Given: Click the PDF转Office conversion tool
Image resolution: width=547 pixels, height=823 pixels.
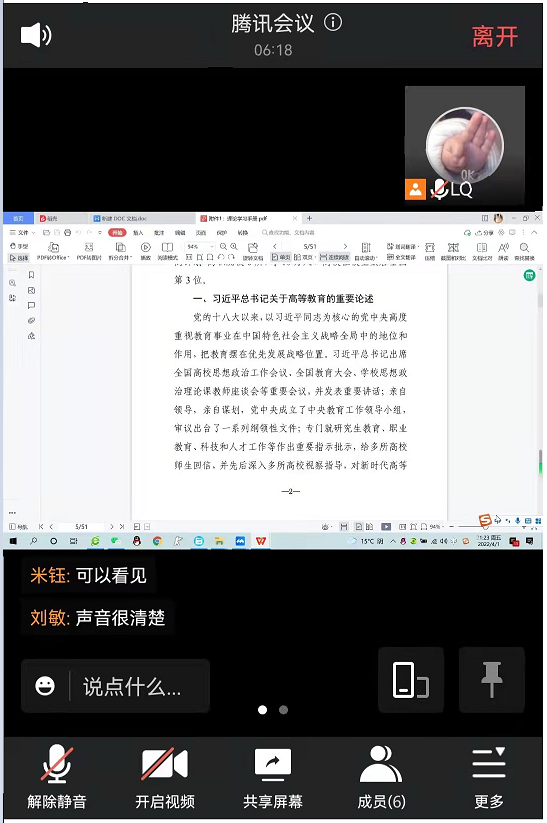Looking at the screenshot, I should tap(53, 251).
